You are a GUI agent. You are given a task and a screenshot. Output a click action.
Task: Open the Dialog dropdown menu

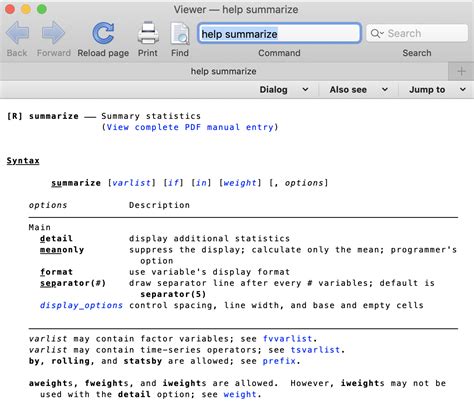pos(284,90)
